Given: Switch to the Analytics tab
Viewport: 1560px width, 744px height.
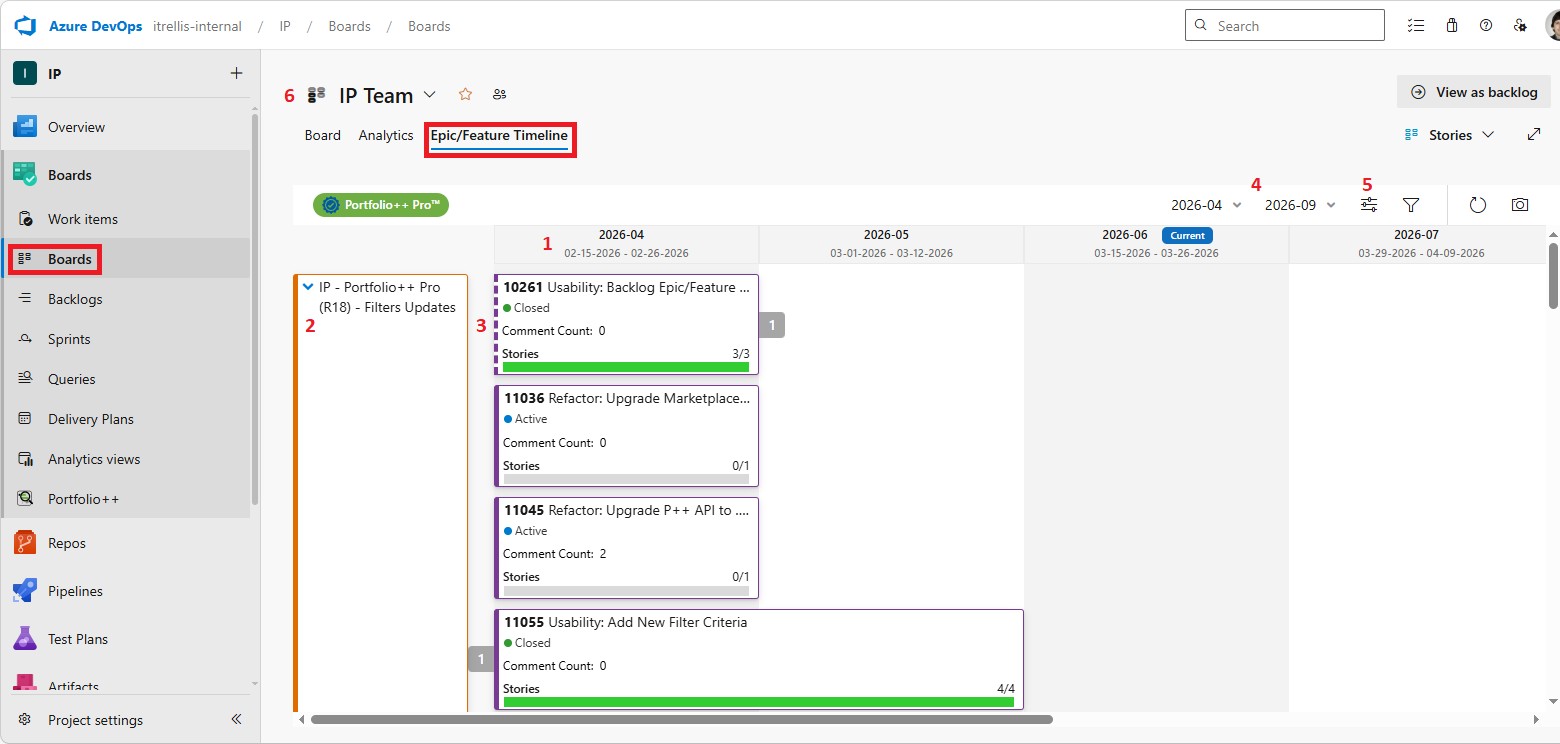Looking at the screenshot, I should 386,135.
